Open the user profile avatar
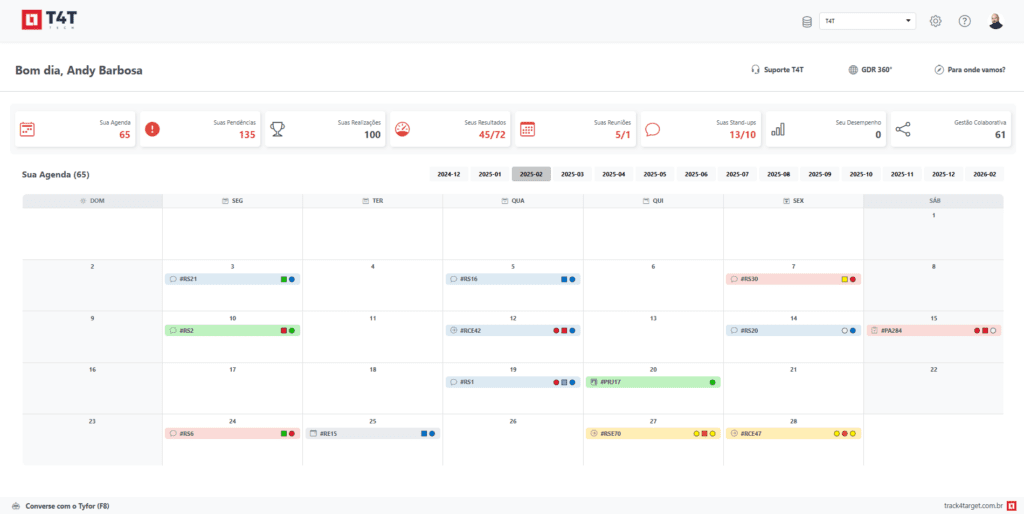This screenshot has width=1024, height=514. pos(995,21)
